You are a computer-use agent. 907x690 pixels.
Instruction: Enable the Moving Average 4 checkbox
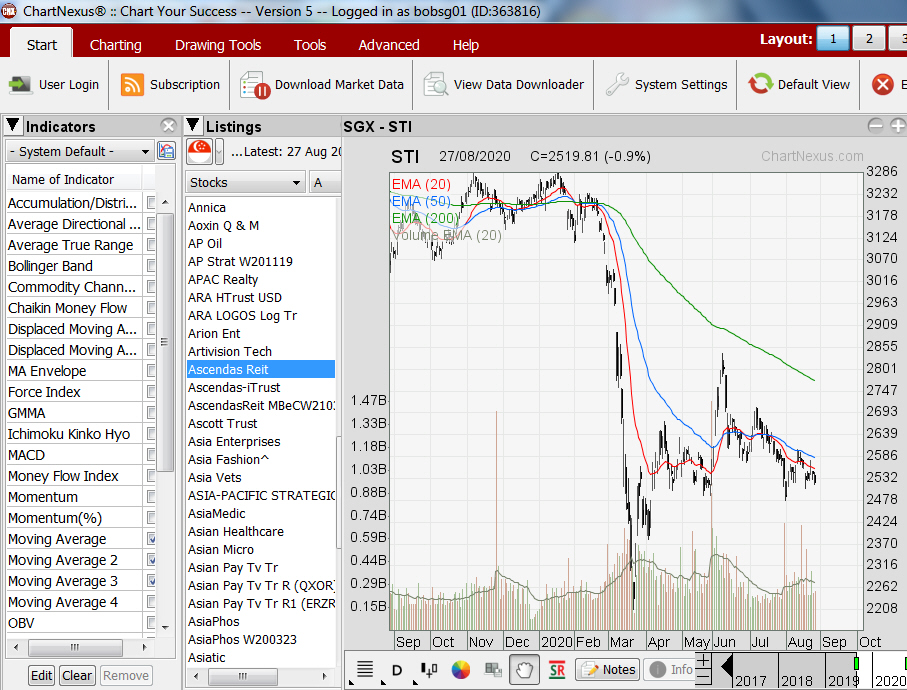152,602
